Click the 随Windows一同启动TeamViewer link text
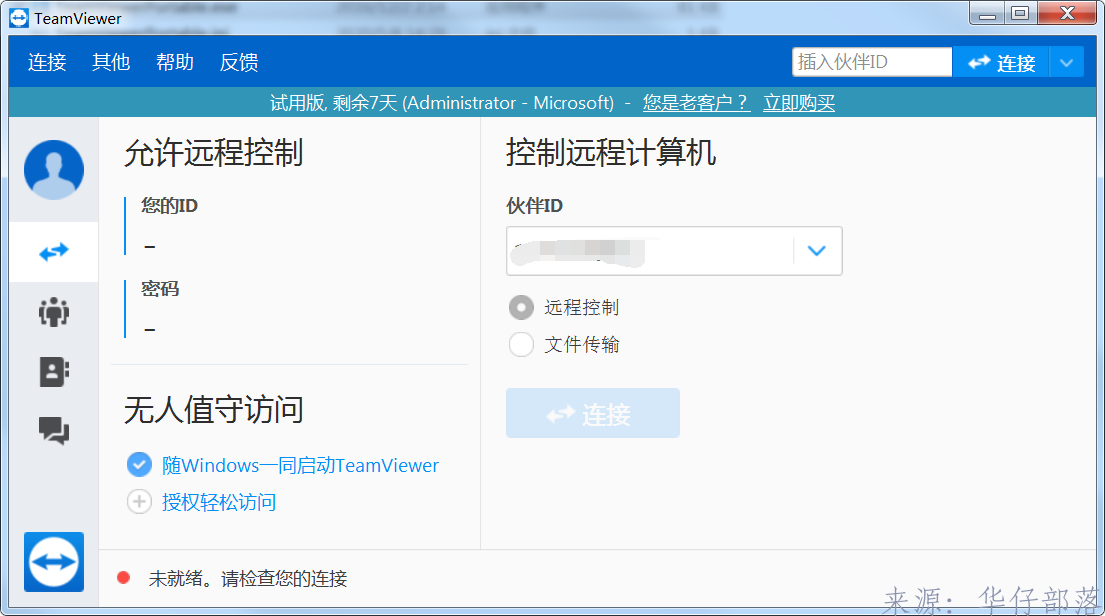The image size is (1105, 616). [x=300, y=465]
